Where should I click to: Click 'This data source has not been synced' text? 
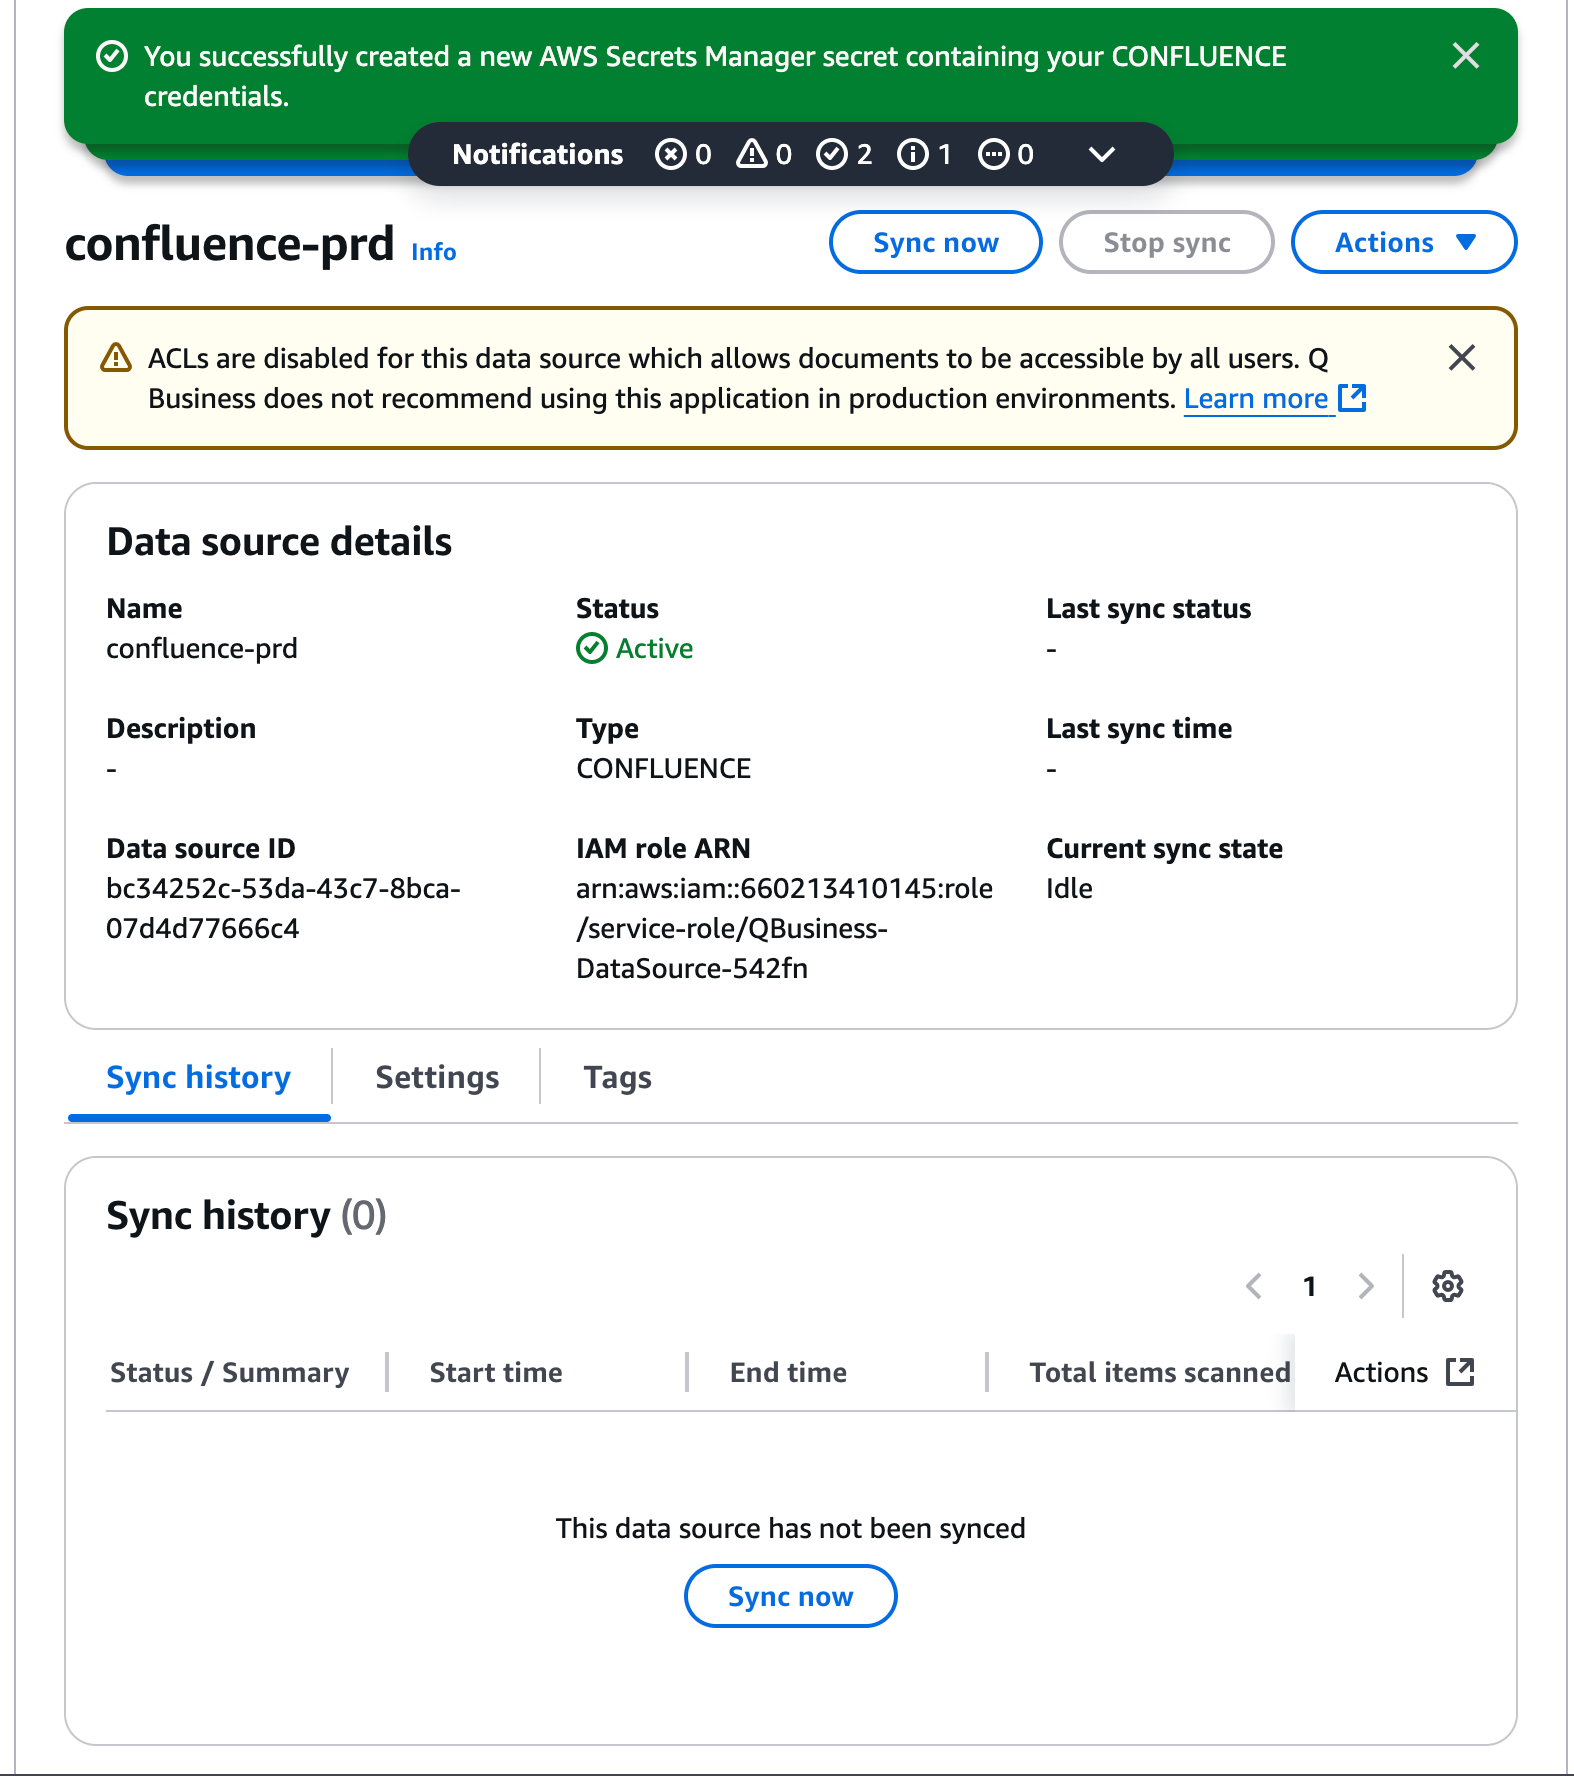click(790, 1529)
